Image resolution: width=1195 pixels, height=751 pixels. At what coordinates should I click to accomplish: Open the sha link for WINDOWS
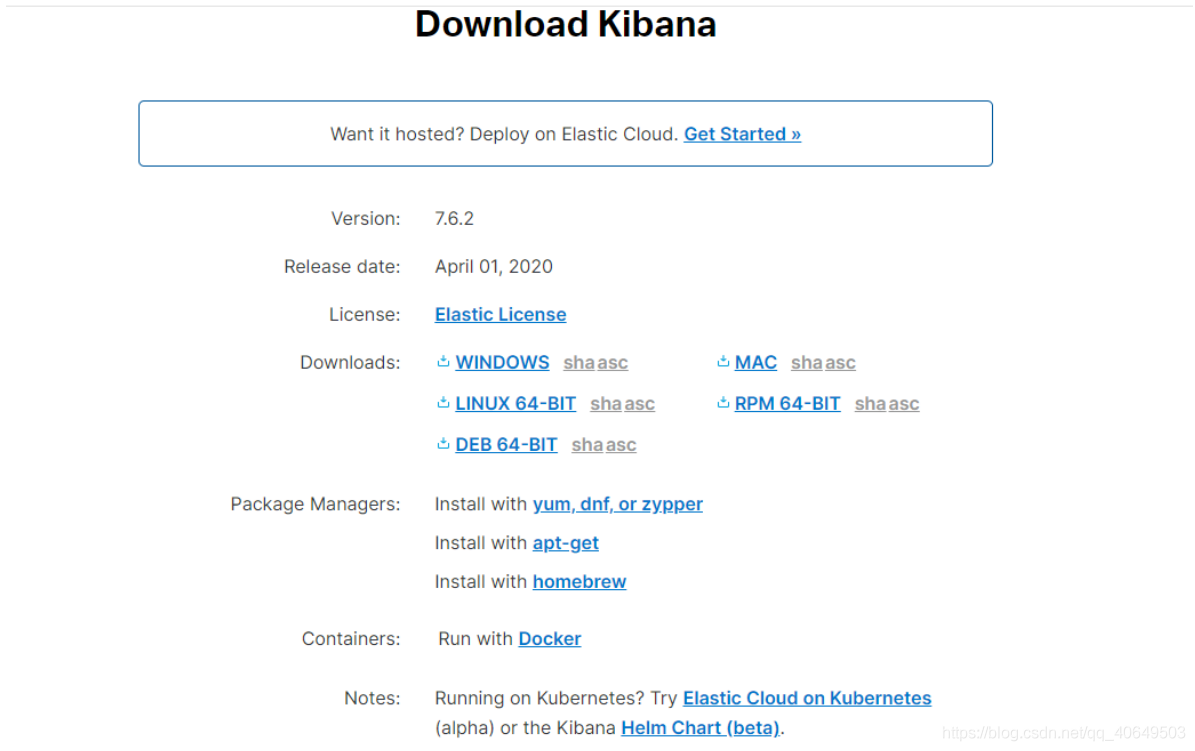(579, 363)
